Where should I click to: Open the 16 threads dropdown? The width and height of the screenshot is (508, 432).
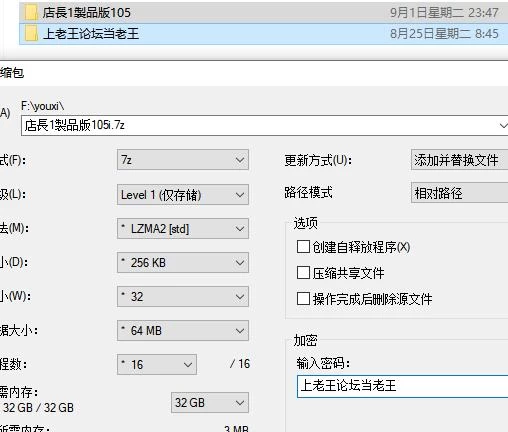157,364
